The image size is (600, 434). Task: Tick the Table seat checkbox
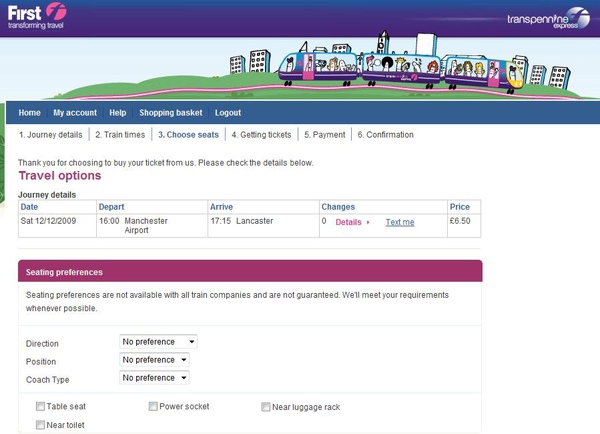(40, 406)
